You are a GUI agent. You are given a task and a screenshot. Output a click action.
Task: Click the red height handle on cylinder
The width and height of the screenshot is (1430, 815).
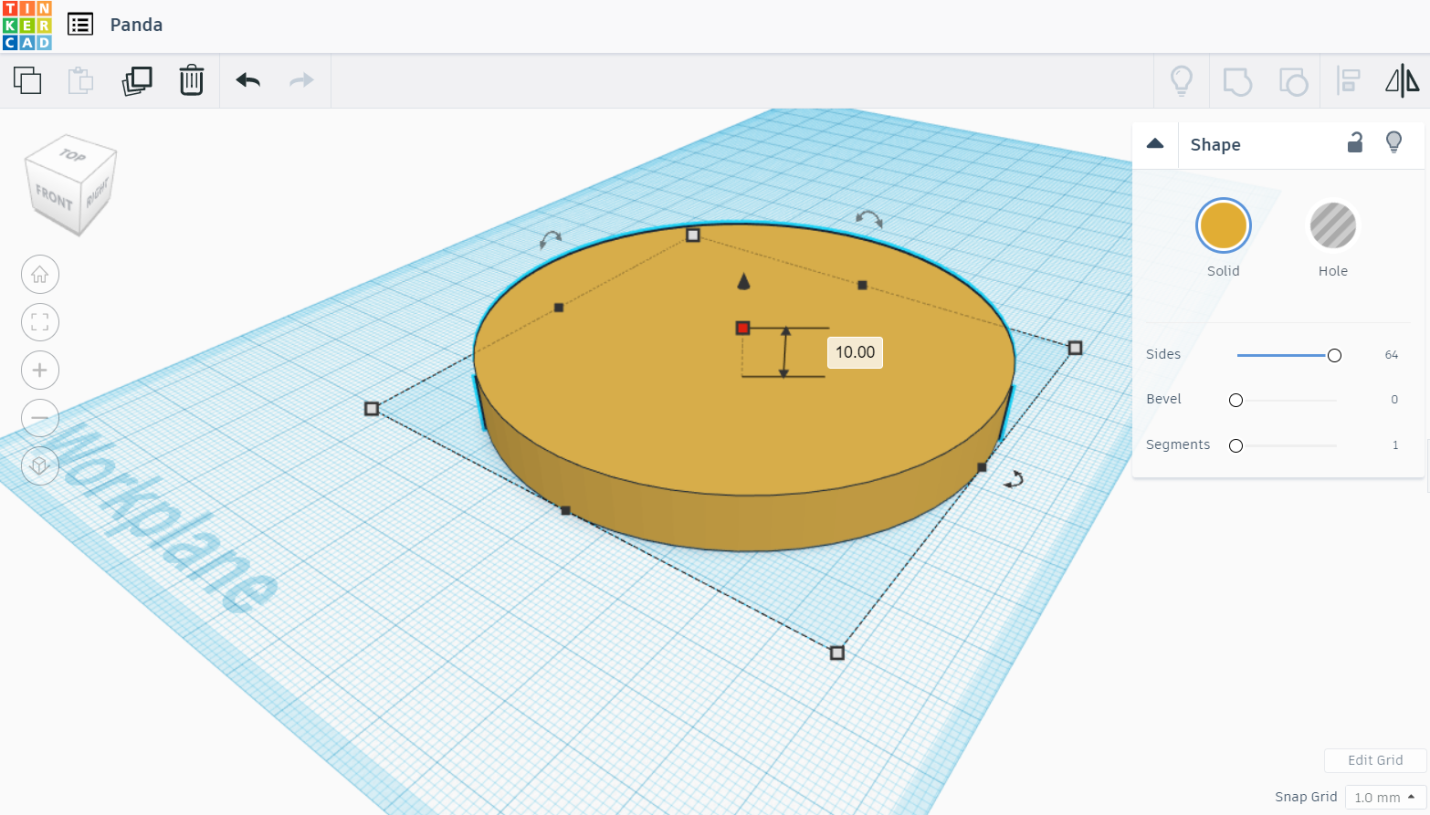pos(743,328)
